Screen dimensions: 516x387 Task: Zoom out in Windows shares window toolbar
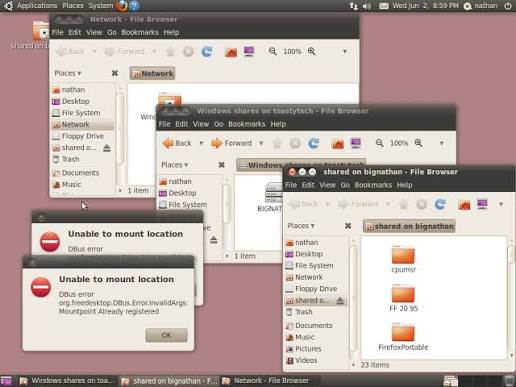[379, 143]
